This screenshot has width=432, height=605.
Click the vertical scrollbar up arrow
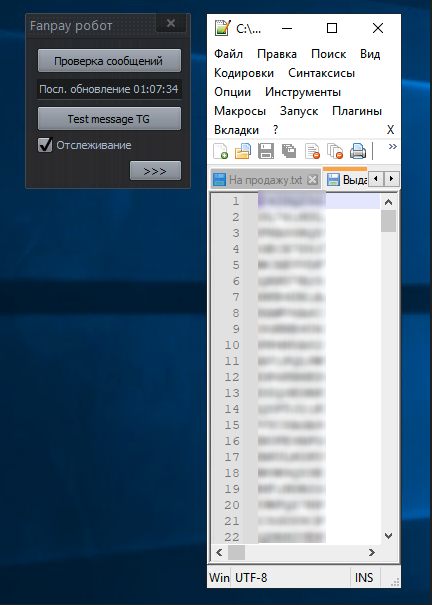[x=389, y=202]
